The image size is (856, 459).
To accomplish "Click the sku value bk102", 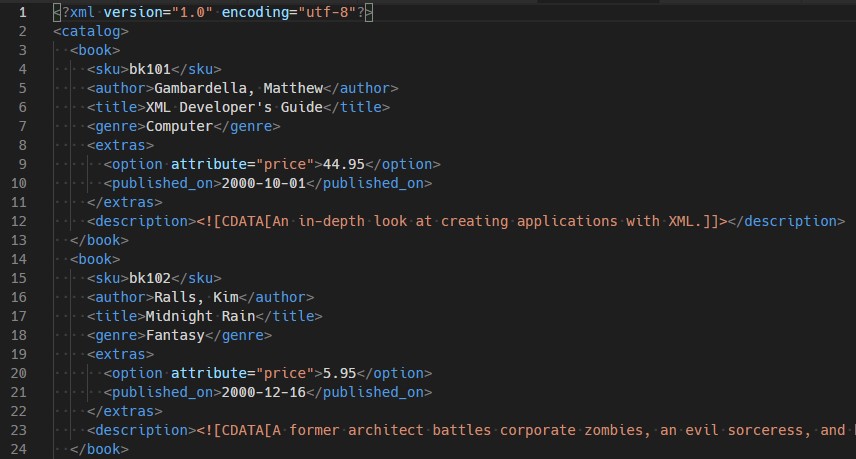I will (150, 278).
